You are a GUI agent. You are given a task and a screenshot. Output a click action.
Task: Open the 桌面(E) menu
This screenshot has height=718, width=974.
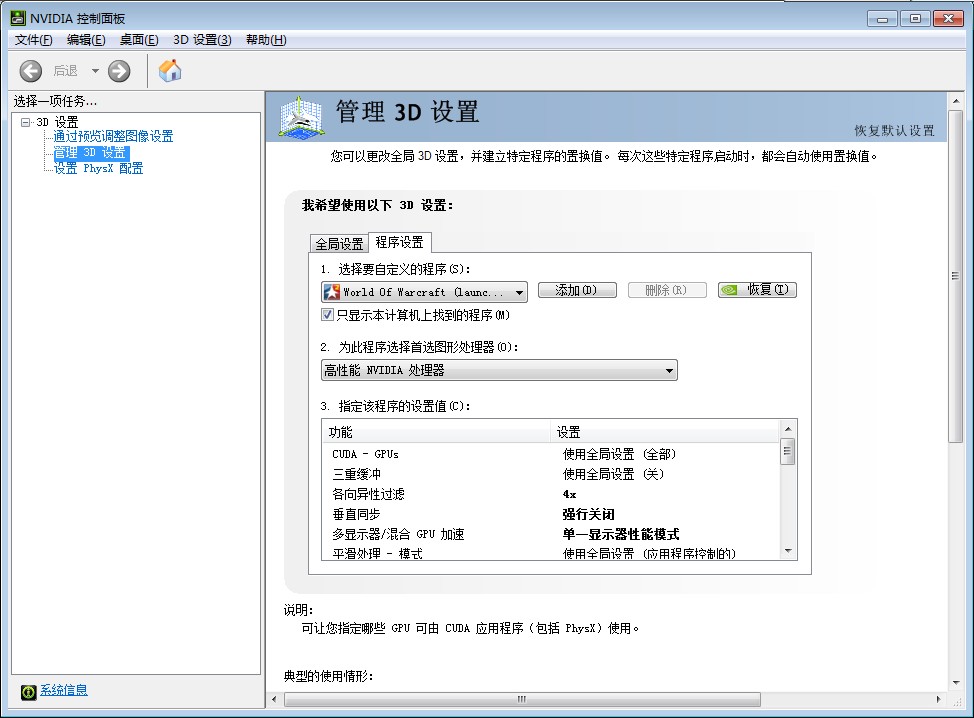click(x=139, y=40)
